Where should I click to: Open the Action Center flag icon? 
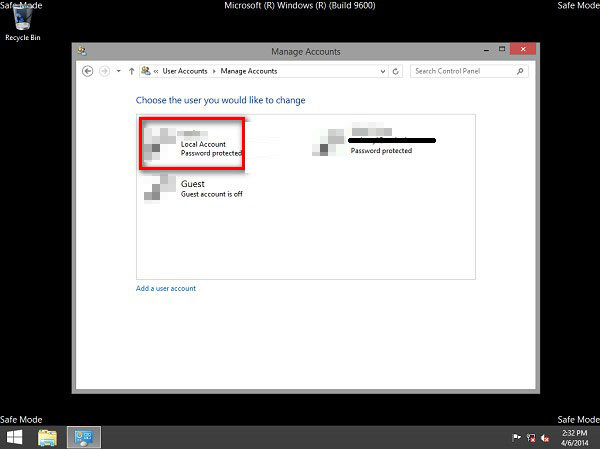click(x=516, y=437)
